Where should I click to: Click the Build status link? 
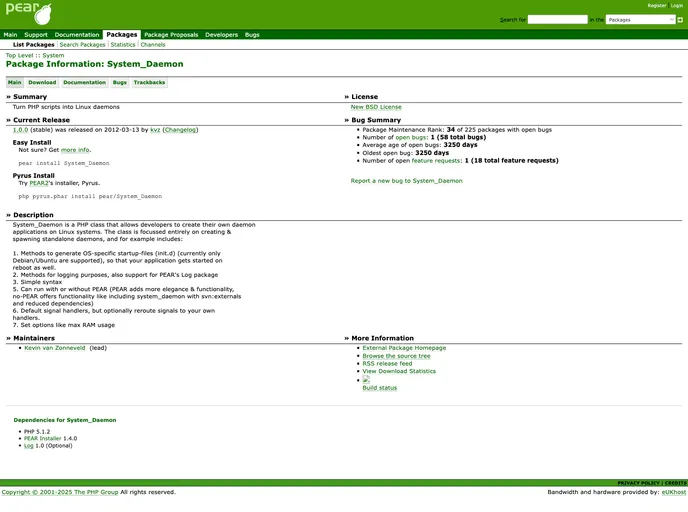(380, 388)
